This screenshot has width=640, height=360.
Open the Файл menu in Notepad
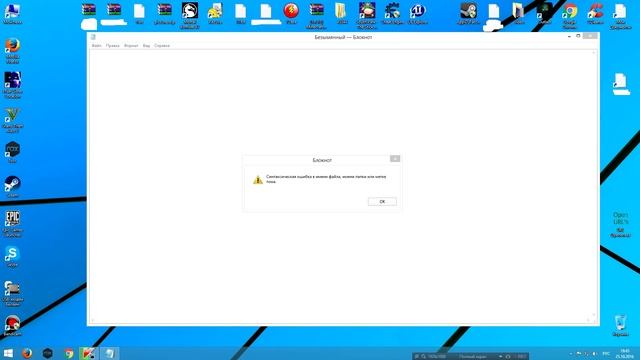(97, 46)
